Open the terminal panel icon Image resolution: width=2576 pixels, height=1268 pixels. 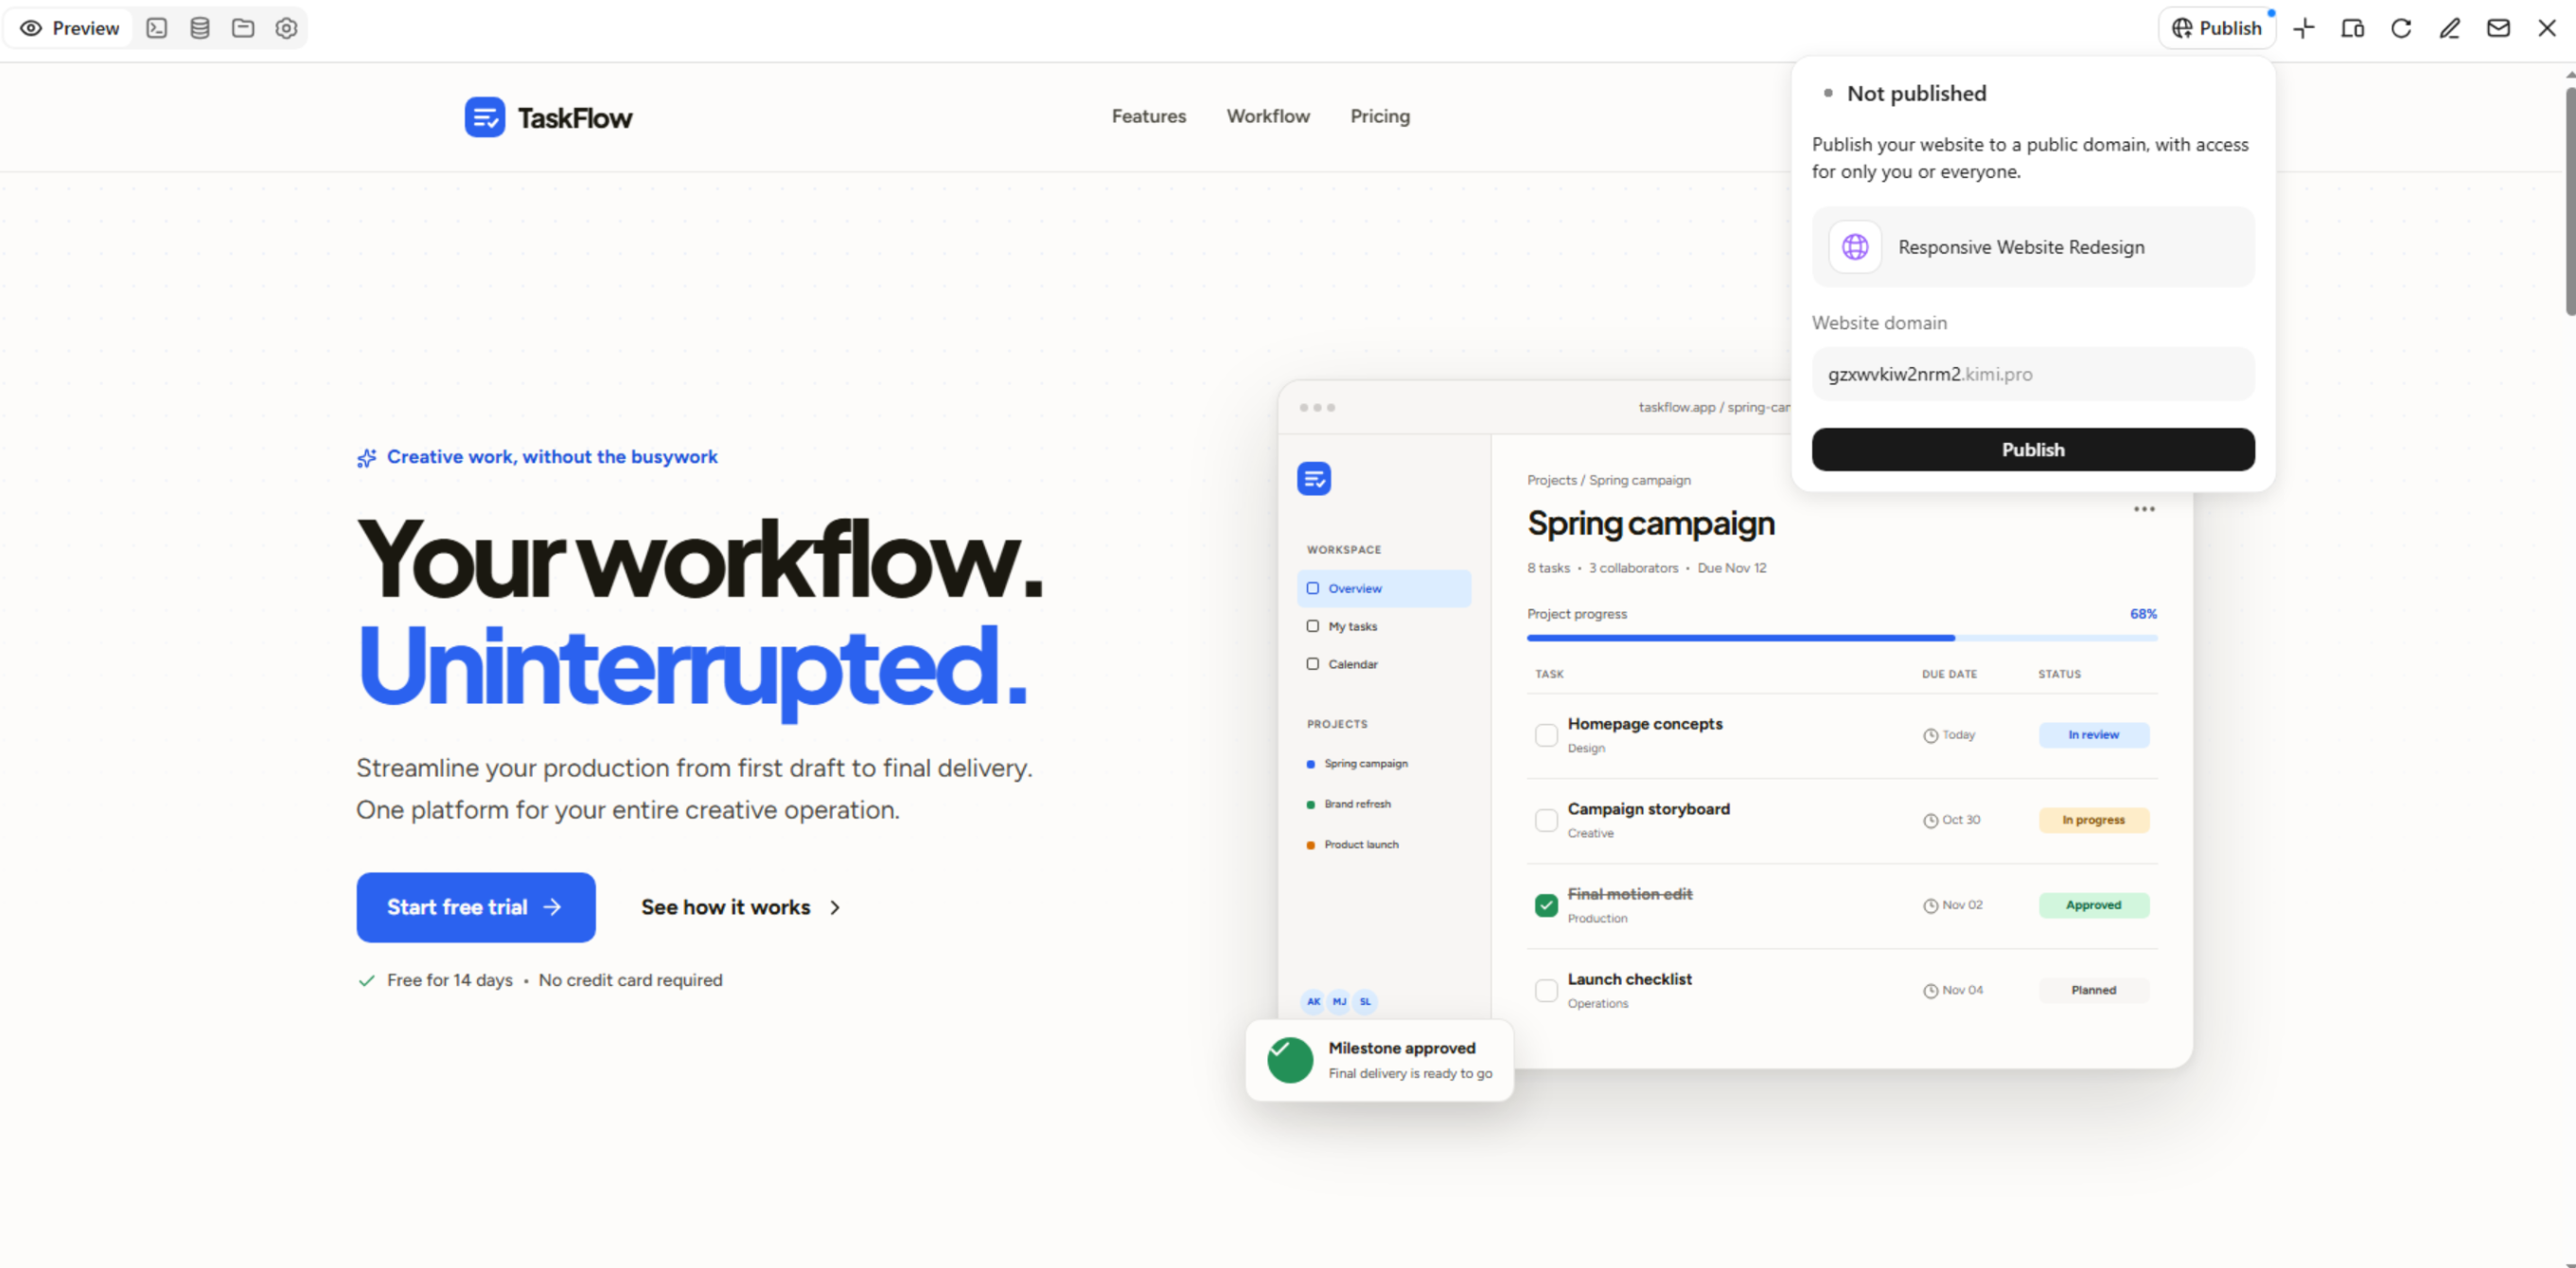pos(157,28)
